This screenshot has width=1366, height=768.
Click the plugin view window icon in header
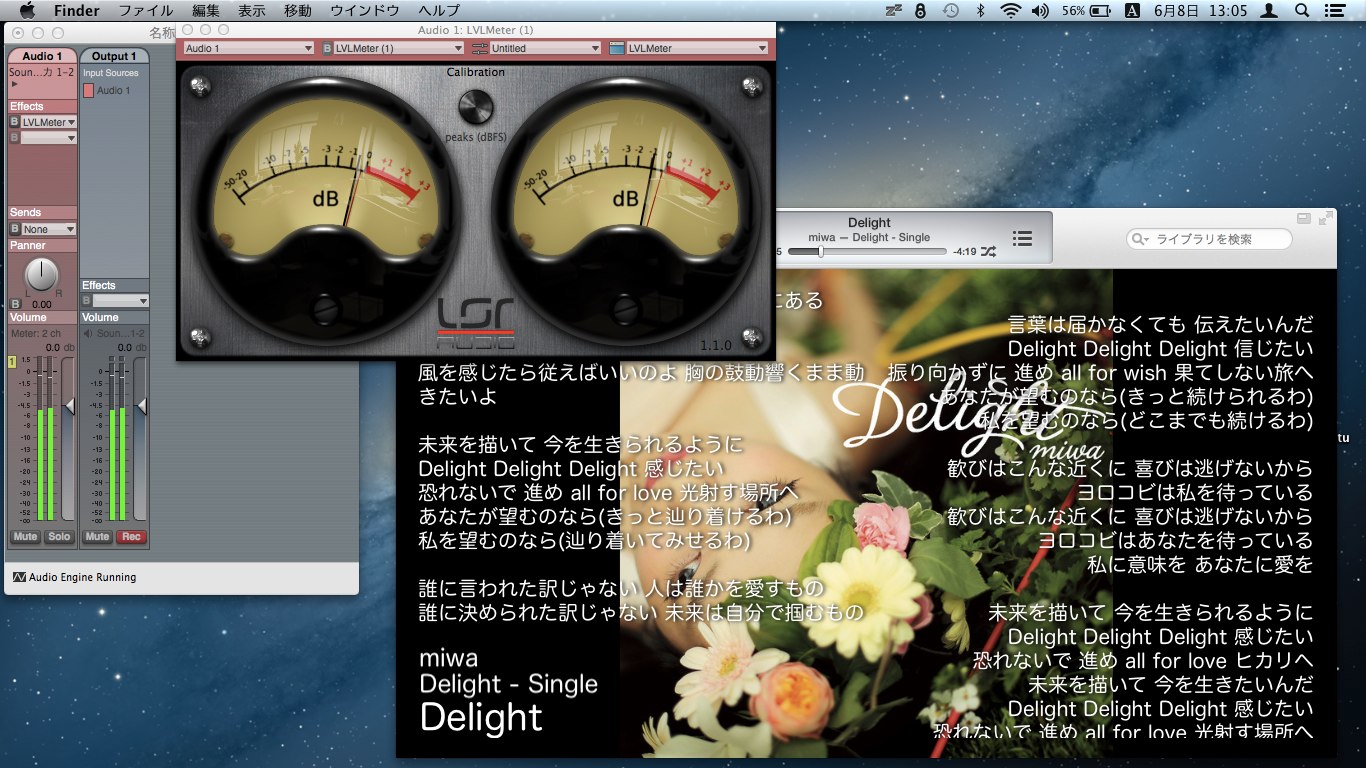[616, 48]
